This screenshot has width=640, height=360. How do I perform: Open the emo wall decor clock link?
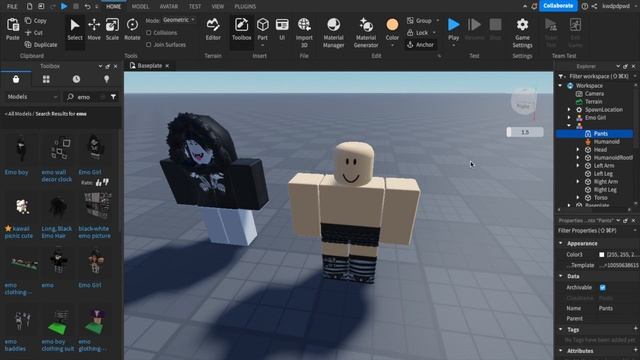[56, 176]
